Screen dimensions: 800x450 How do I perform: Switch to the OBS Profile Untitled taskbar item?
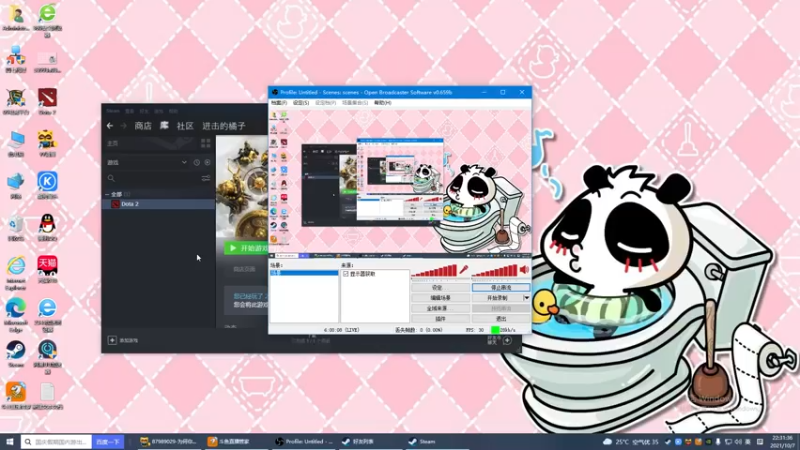click(x=304, y=441)
